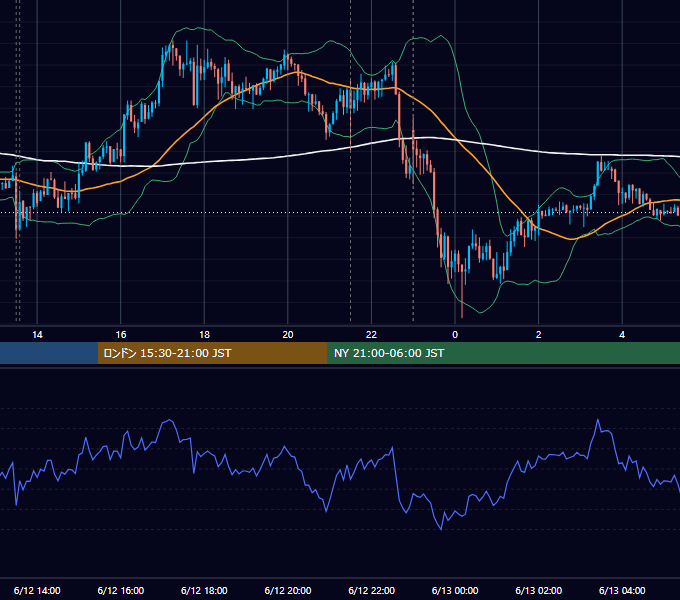Click the 6/12 20:00 date label
Image resolution: width=680 pixels, height=600 pixels.
pos(288,590)
